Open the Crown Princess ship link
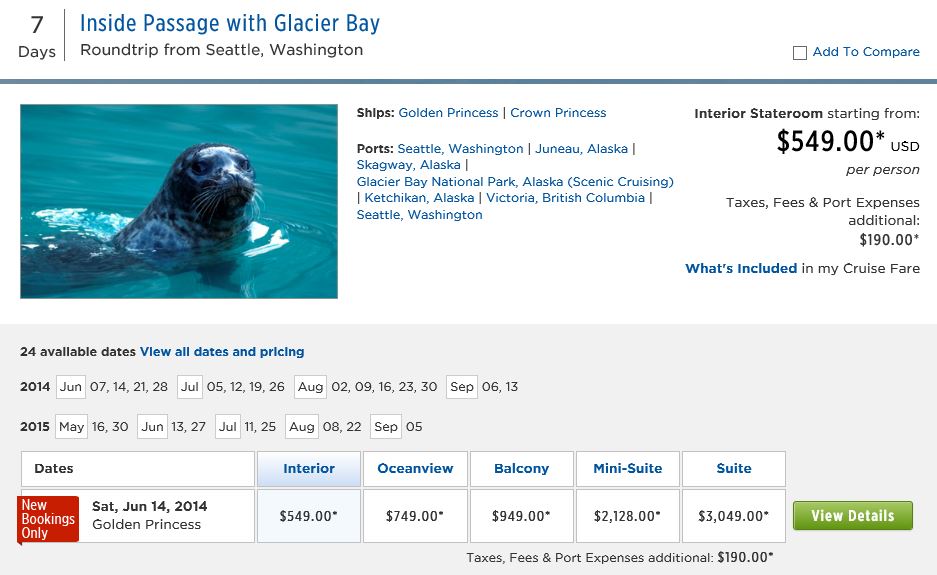 (558, 113)
